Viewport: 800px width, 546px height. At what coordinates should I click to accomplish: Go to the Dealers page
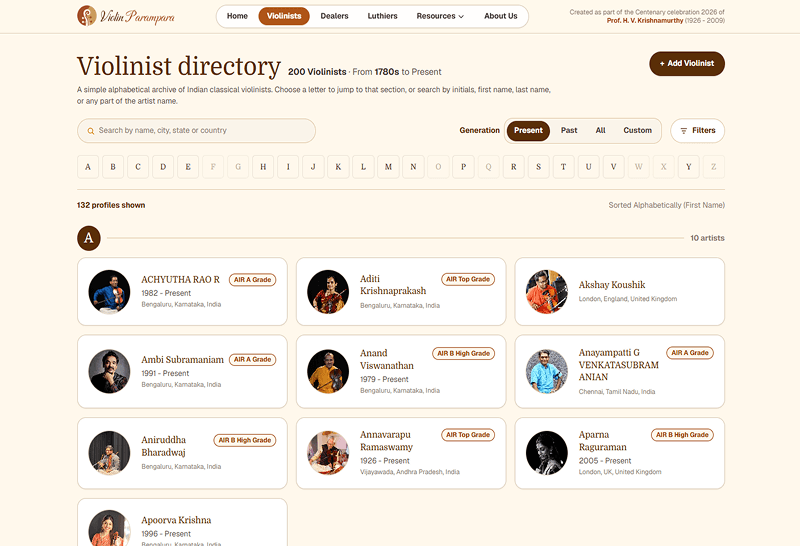[334, 16]
